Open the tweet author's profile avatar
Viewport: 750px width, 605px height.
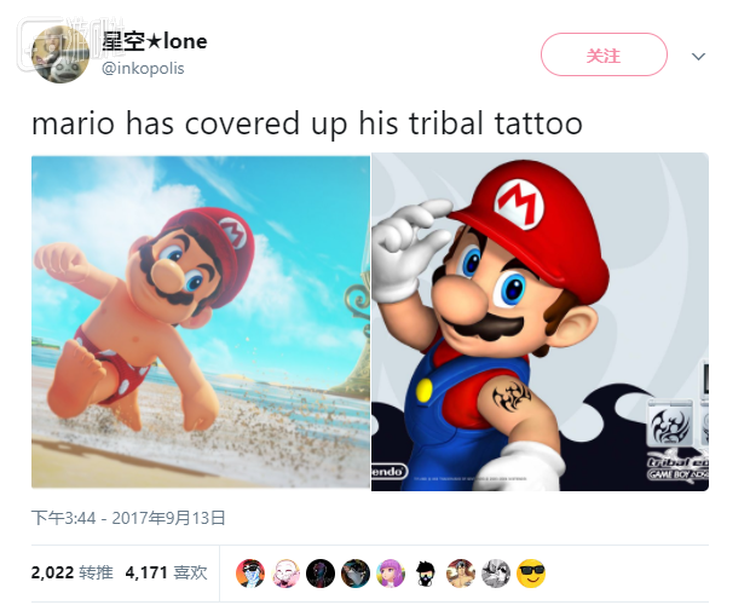click(60, 54)
